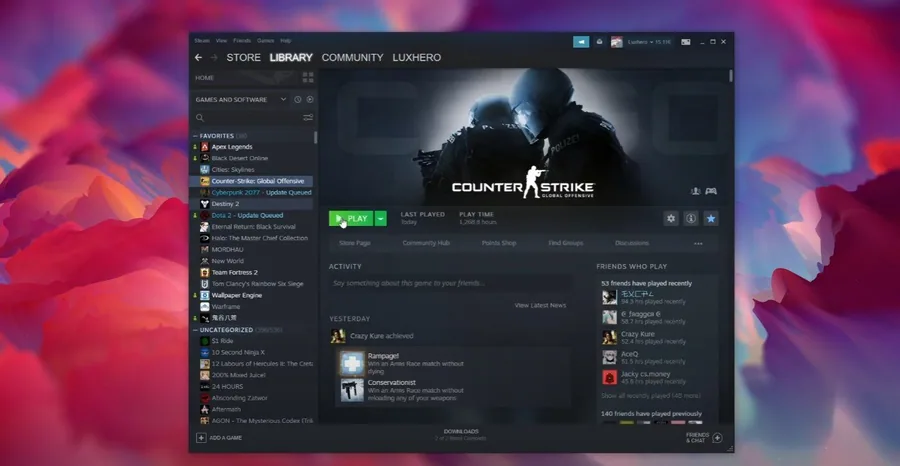Open play options dropdown arrow
900x466 pixels.
381,219
